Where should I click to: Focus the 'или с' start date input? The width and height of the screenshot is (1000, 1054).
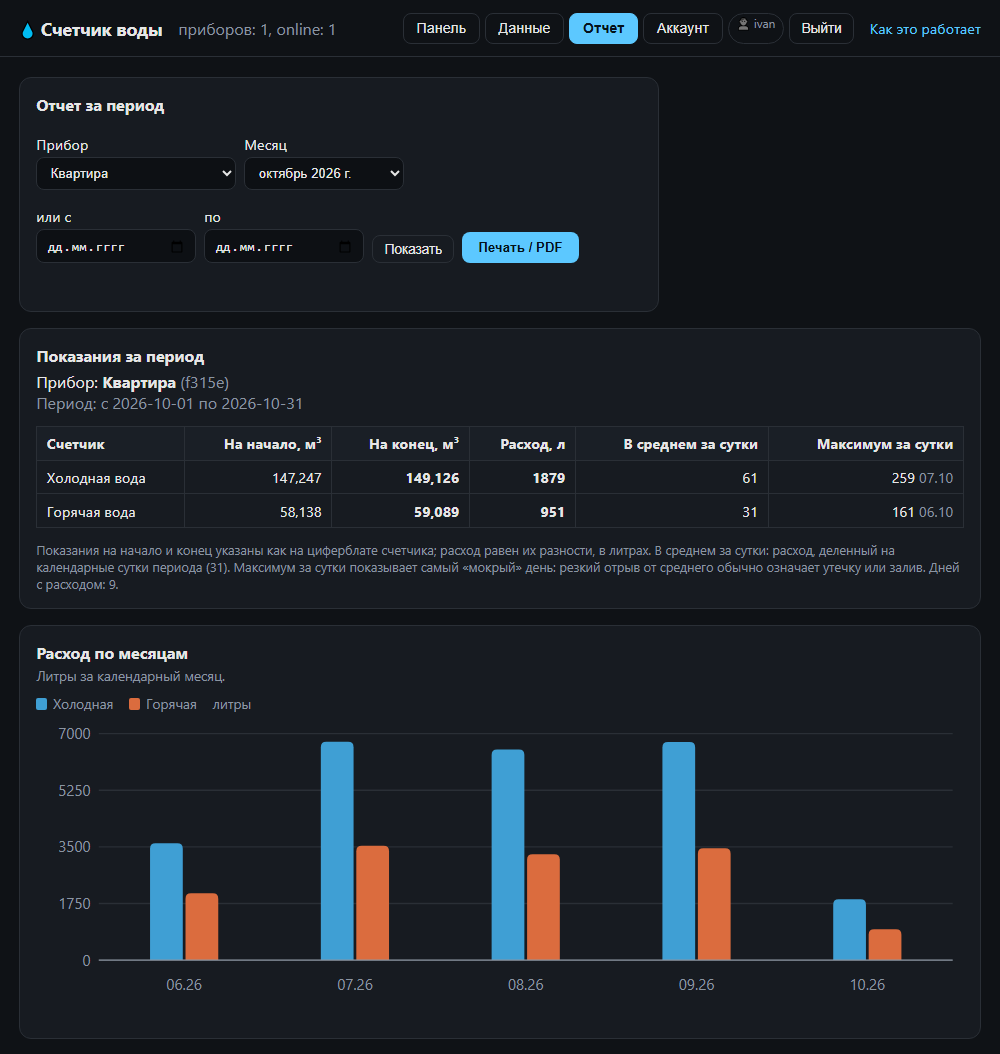(116, 247)
